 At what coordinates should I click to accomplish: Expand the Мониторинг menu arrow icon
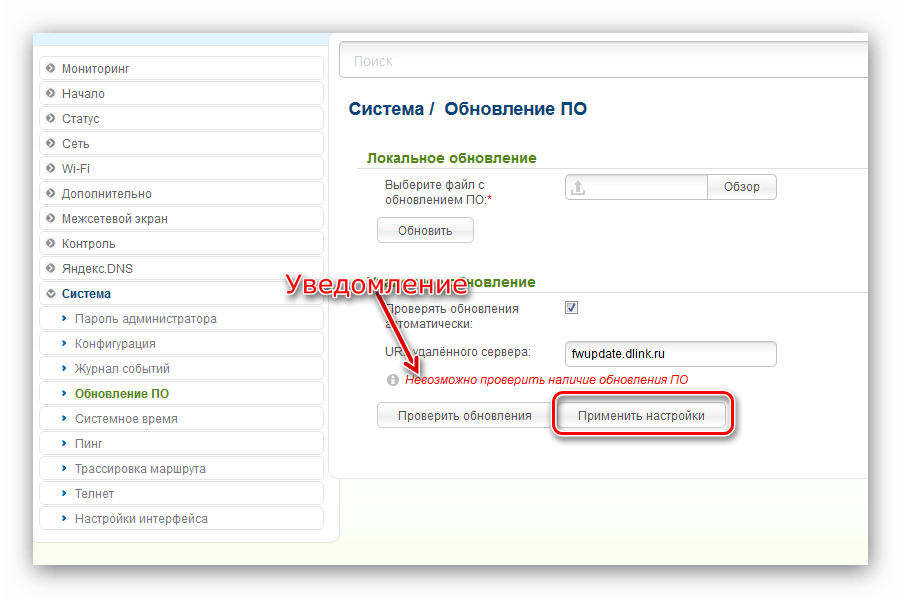(51, 68)
